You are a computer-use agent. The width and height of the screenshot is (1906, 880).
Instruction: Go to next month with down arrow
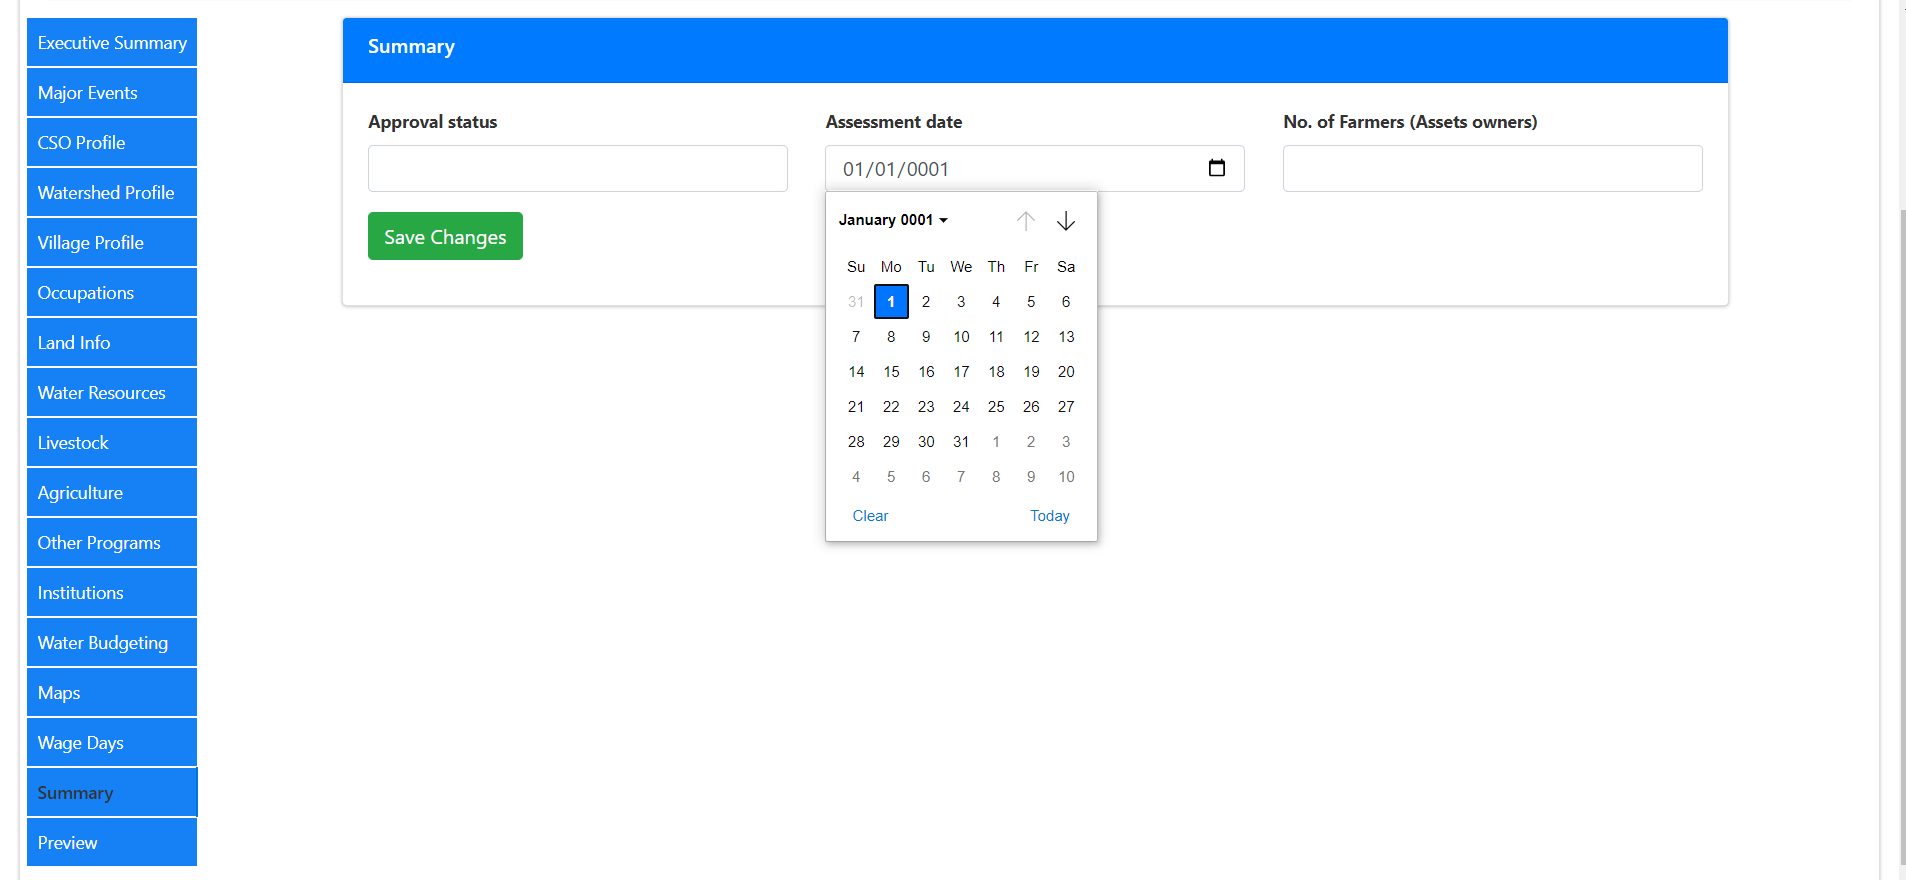1066,220
